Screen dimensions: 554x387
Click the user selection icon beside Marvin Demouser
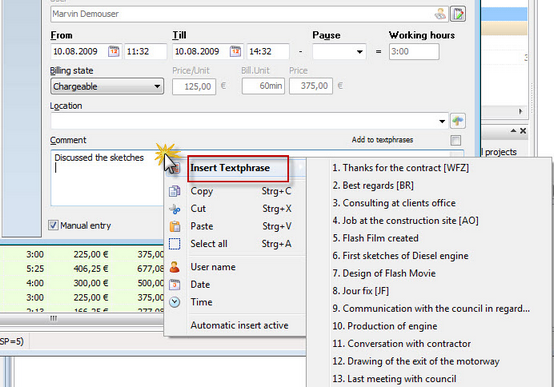440,14
